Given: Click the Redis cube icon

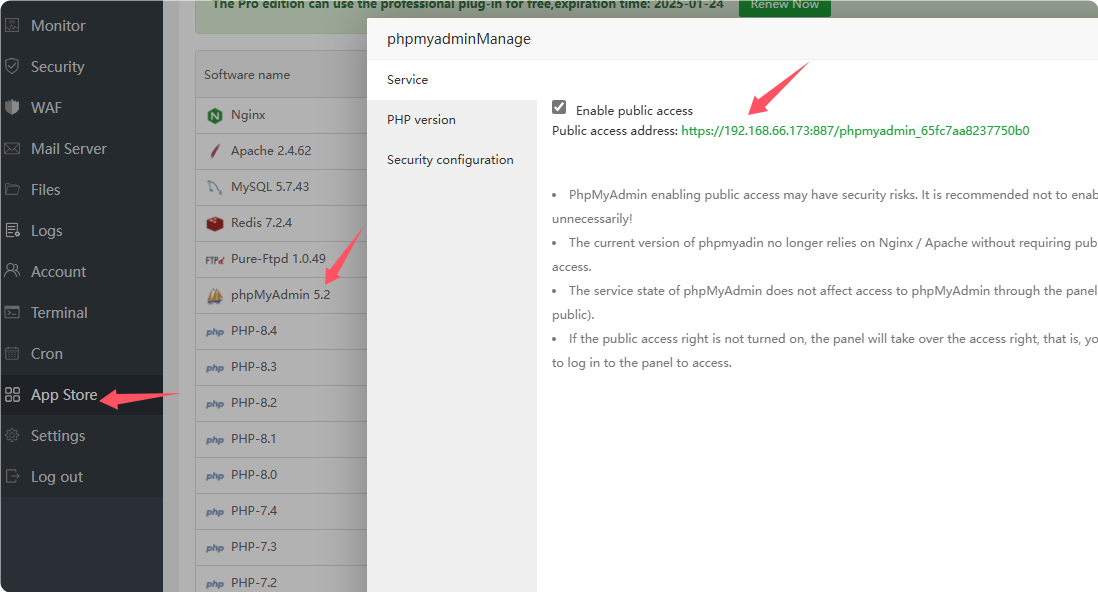Looking at the screenshot, I should tap(215, 223).
